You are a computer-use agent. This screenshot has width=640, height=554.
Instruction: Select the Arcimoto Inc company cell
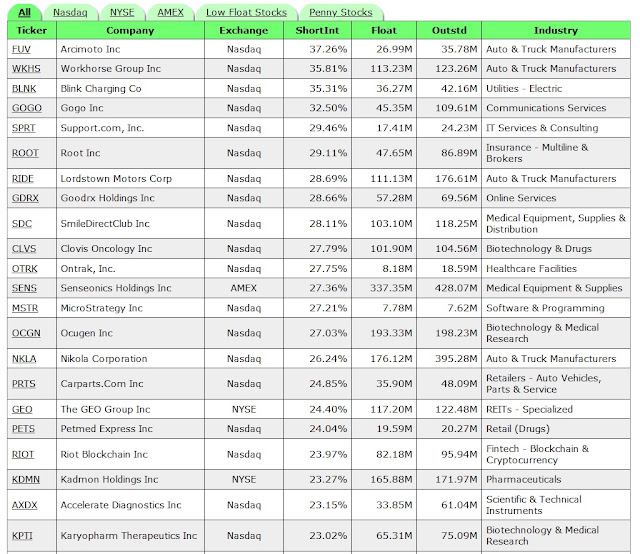[x=130, y=49]
